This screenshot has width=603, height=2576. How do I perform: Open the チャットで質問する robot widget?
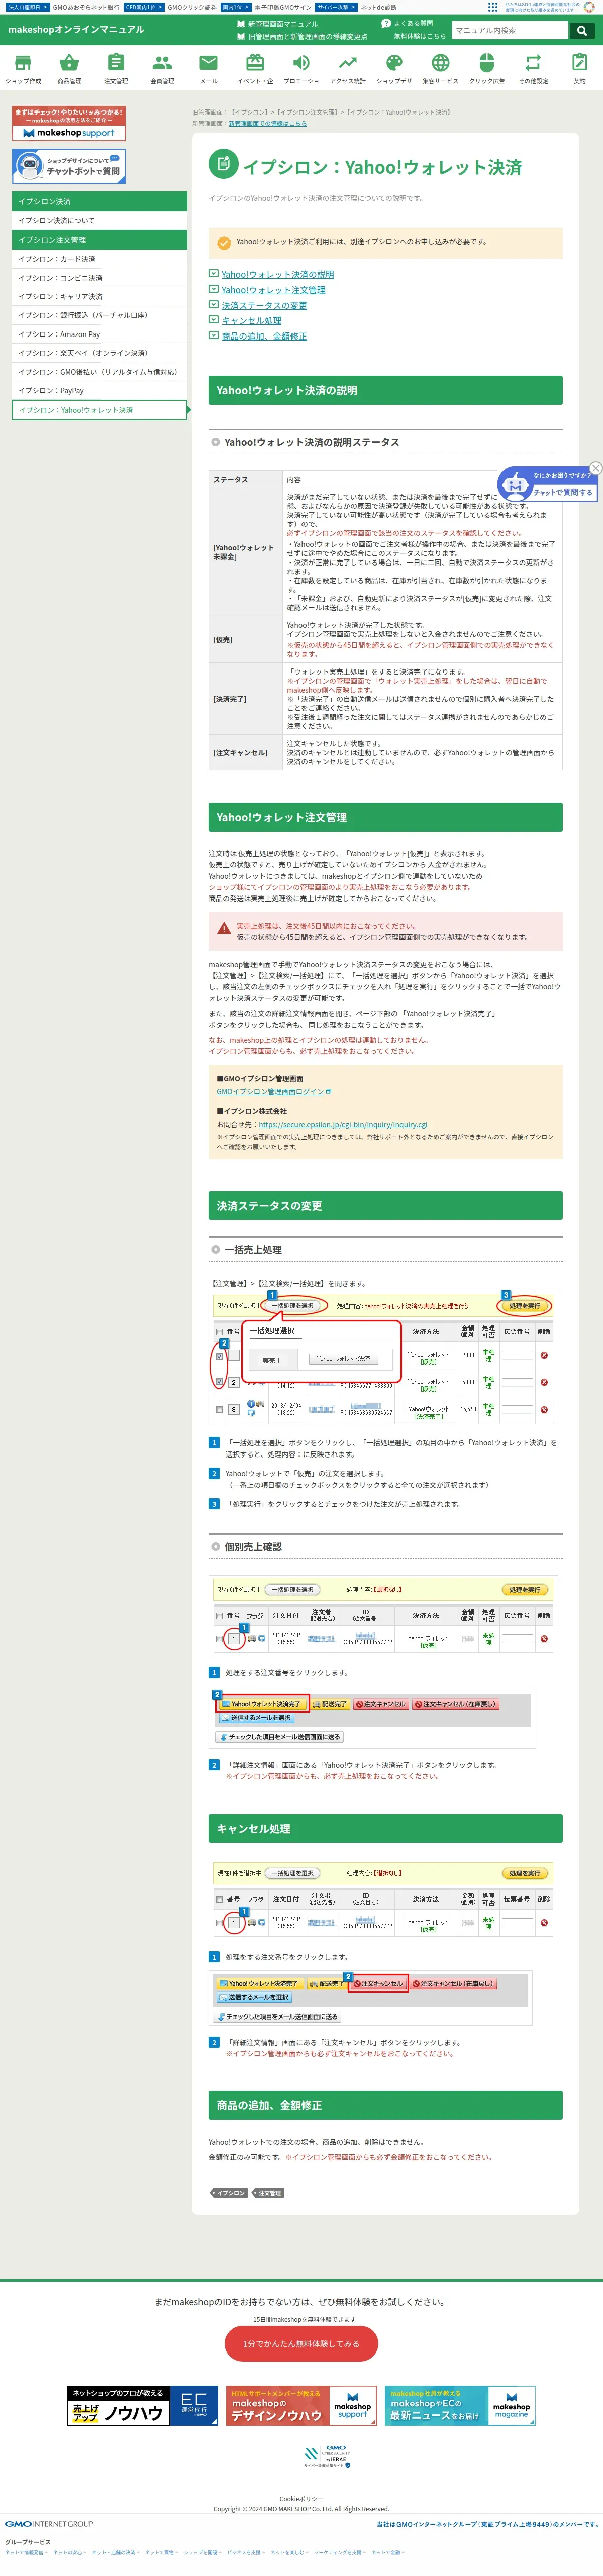point(548,485)
